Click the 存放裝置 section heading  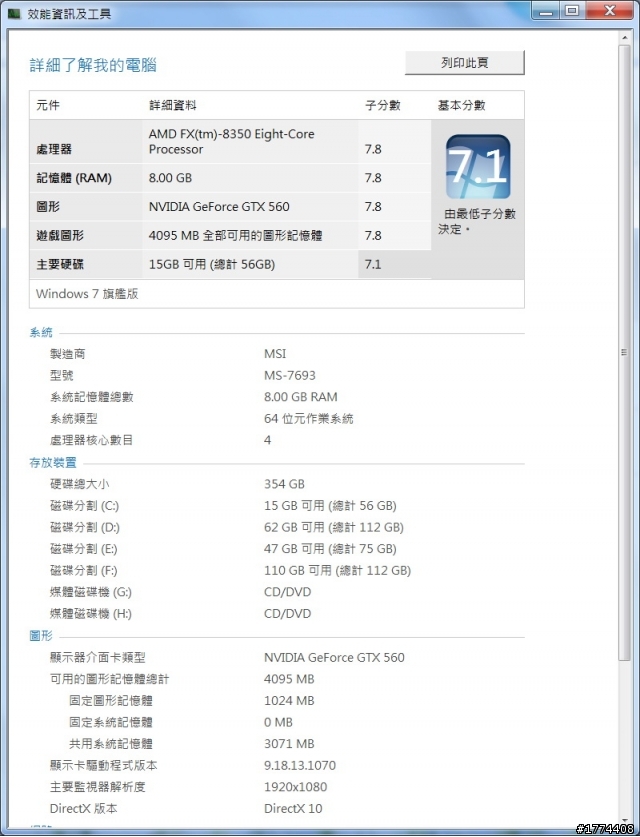(53, 463)
